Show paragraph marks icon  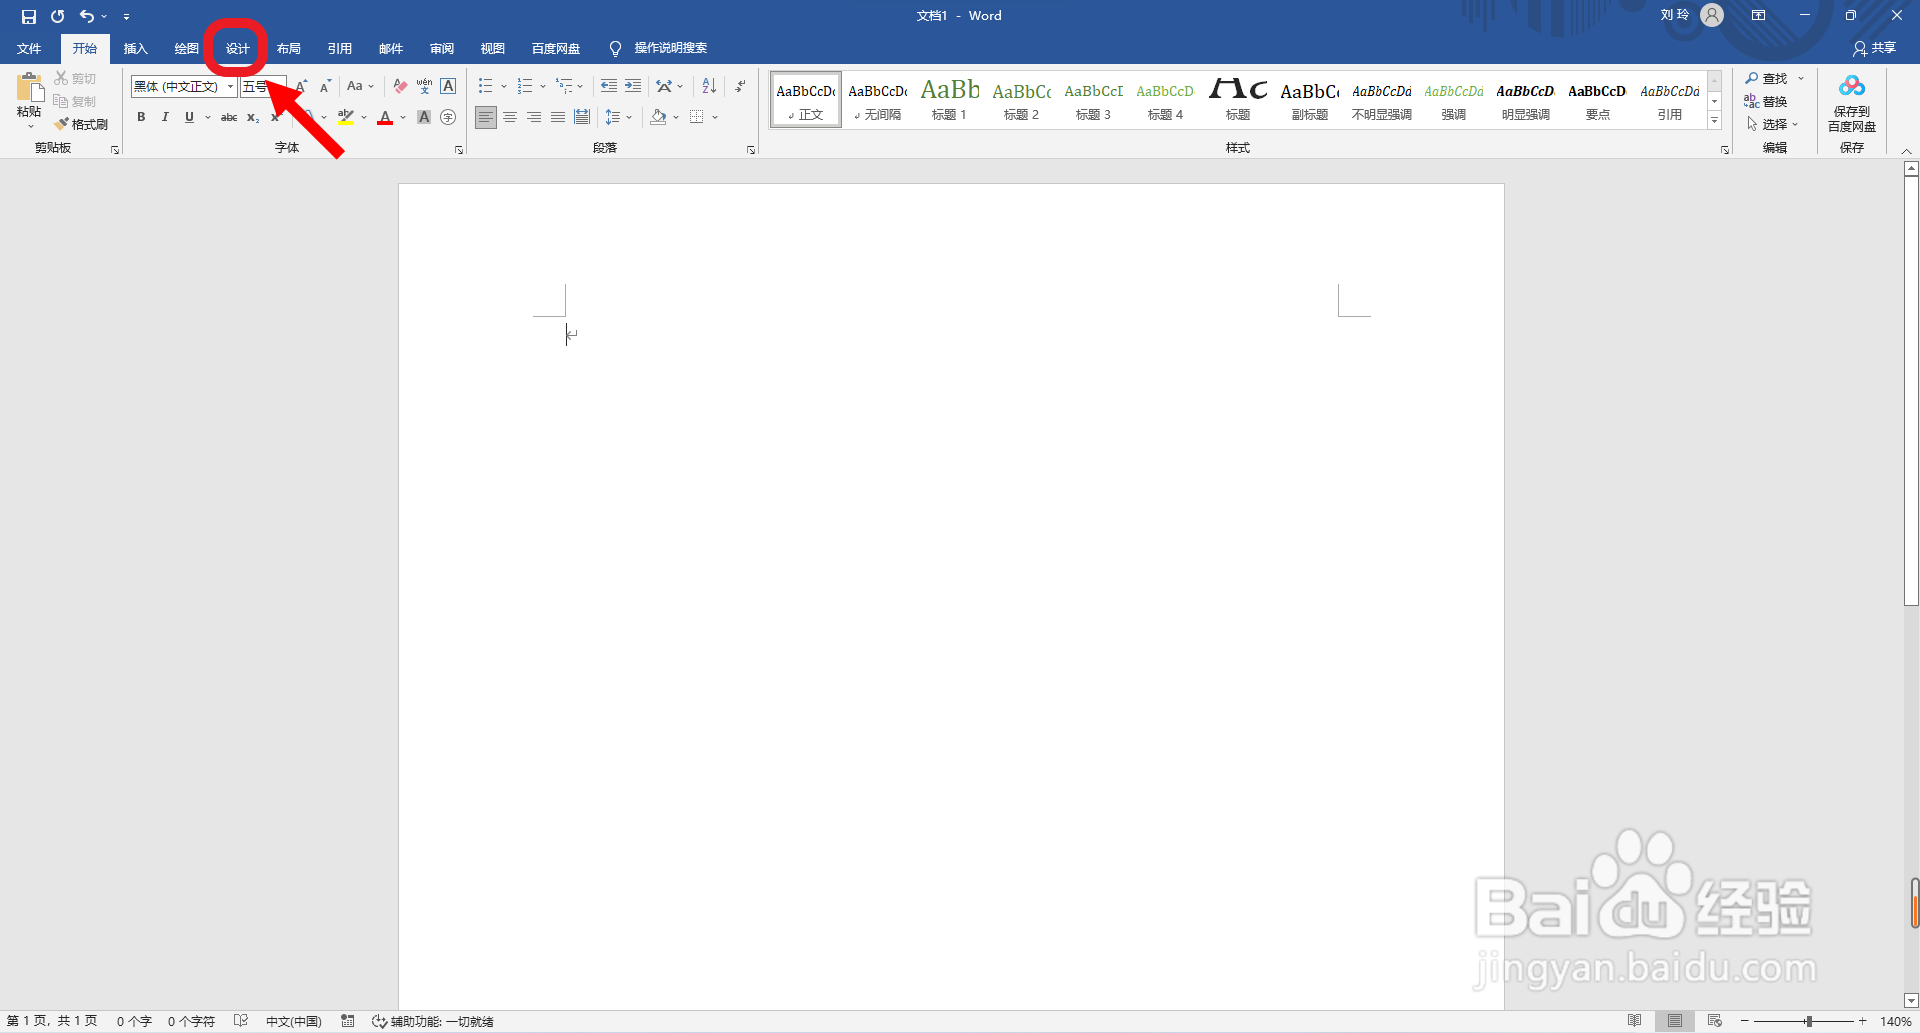point(740,86)
